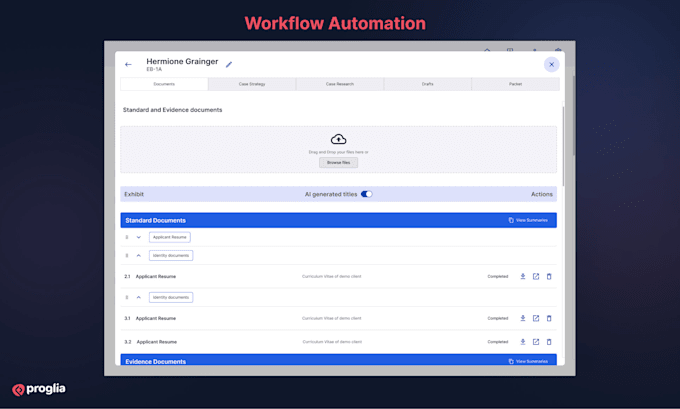
Task: Click the Completed status on row 3.2
Action: click(497, 342)
